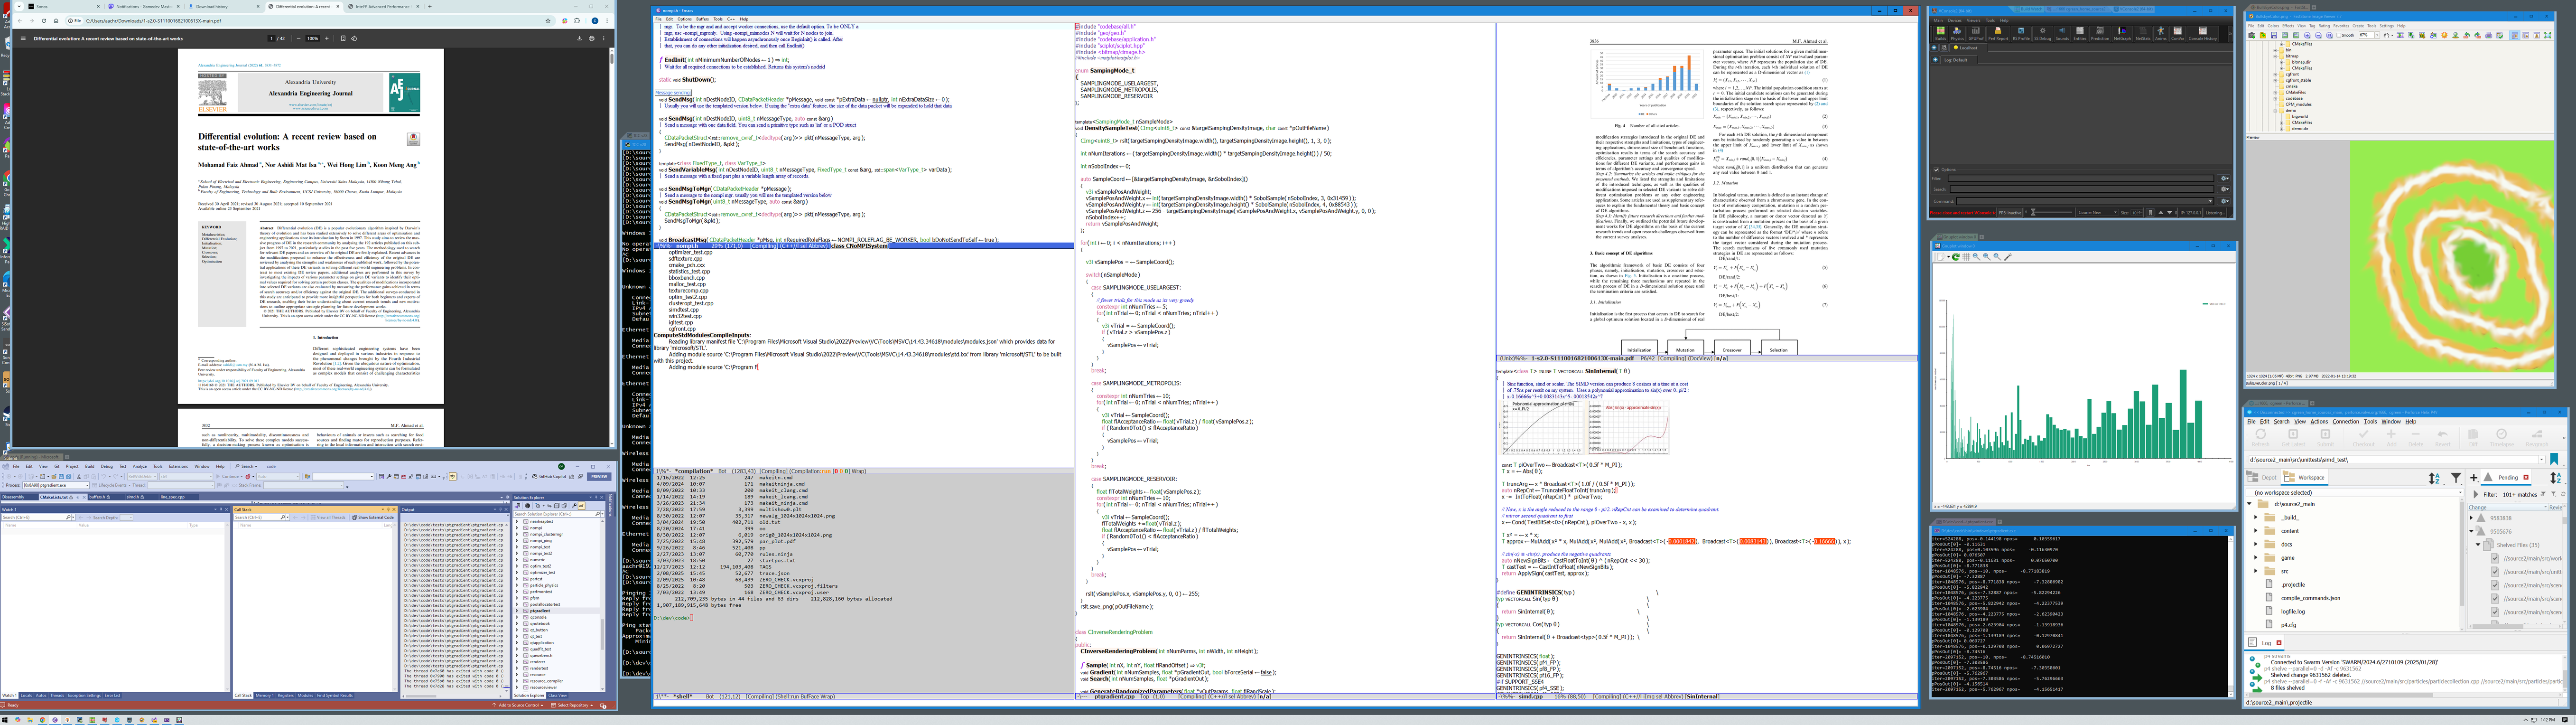Screen dimensions: 2576x725
Task: Switch to Locals tab in Visual Studio
Action: click(26, 695)
